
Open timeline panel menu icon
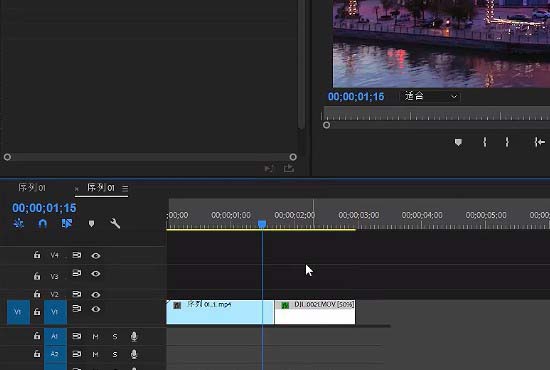(x=125, y=188)
